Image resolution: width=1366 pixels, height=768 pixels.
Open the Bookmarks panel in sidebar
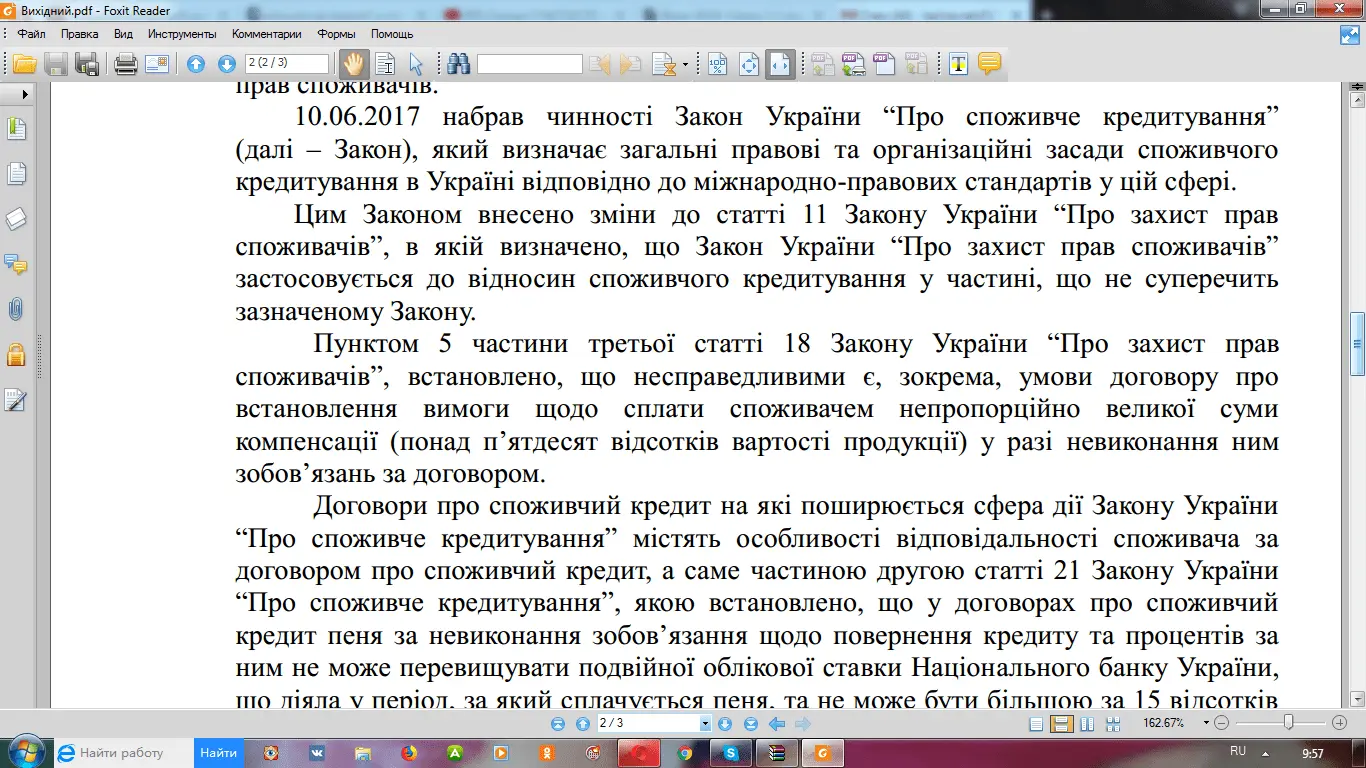tap(16, 129)
